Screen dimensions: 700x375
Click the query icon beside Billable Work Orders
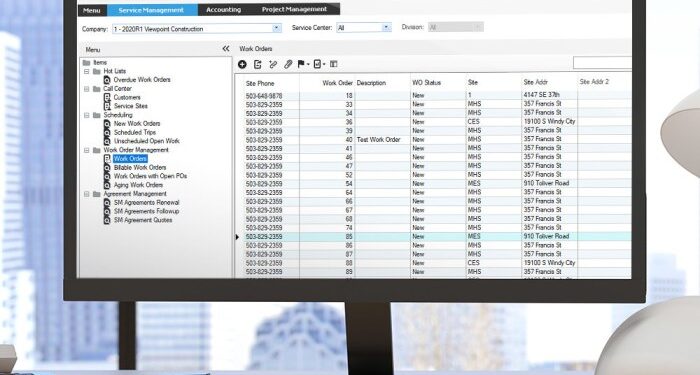pos(107,167)
